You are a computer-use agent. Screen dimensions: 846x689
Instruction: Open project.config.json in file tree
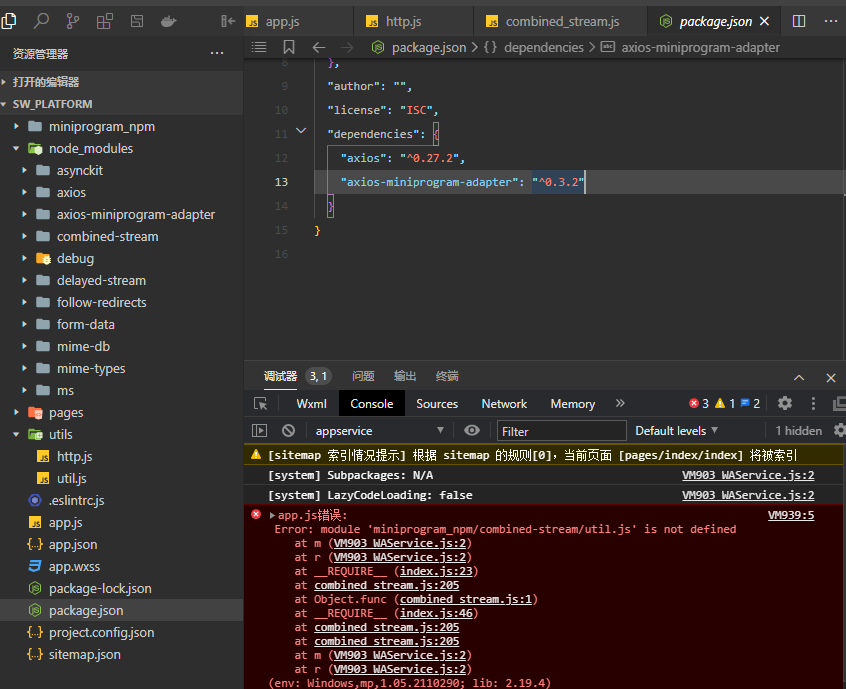click(x=101, y=632)
